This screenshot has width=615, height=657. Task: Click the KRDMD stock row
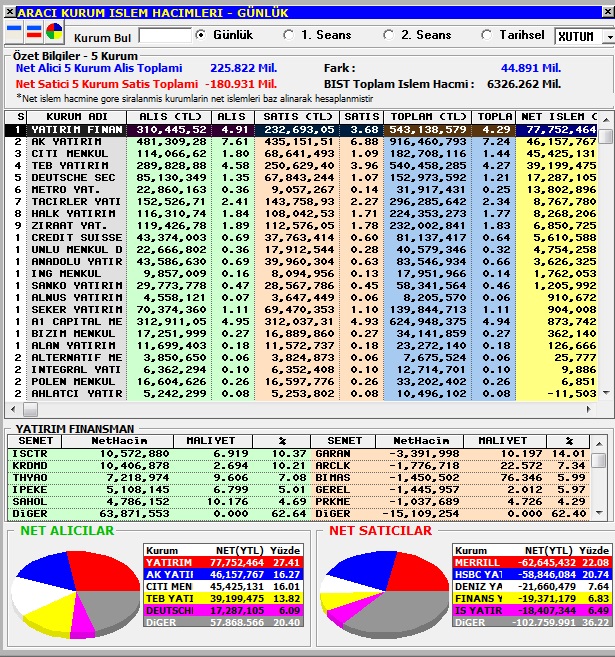tap(159, 466)
